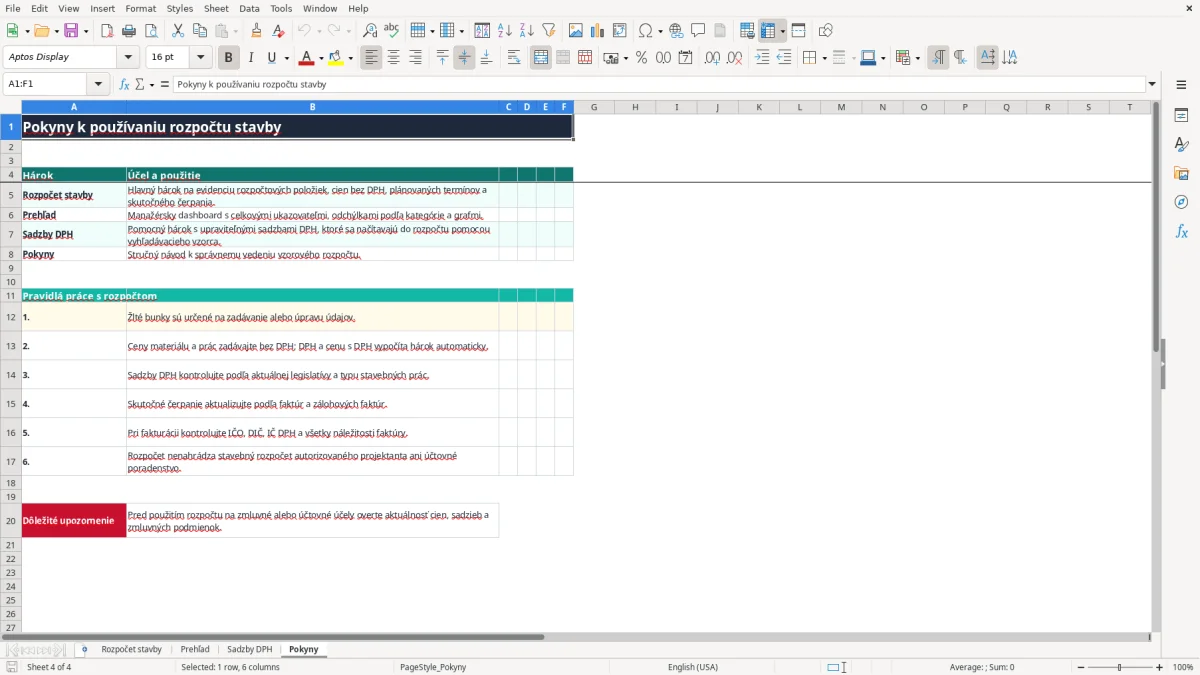Click the 100% zoom level in status bar

[x=1183, y=667]
